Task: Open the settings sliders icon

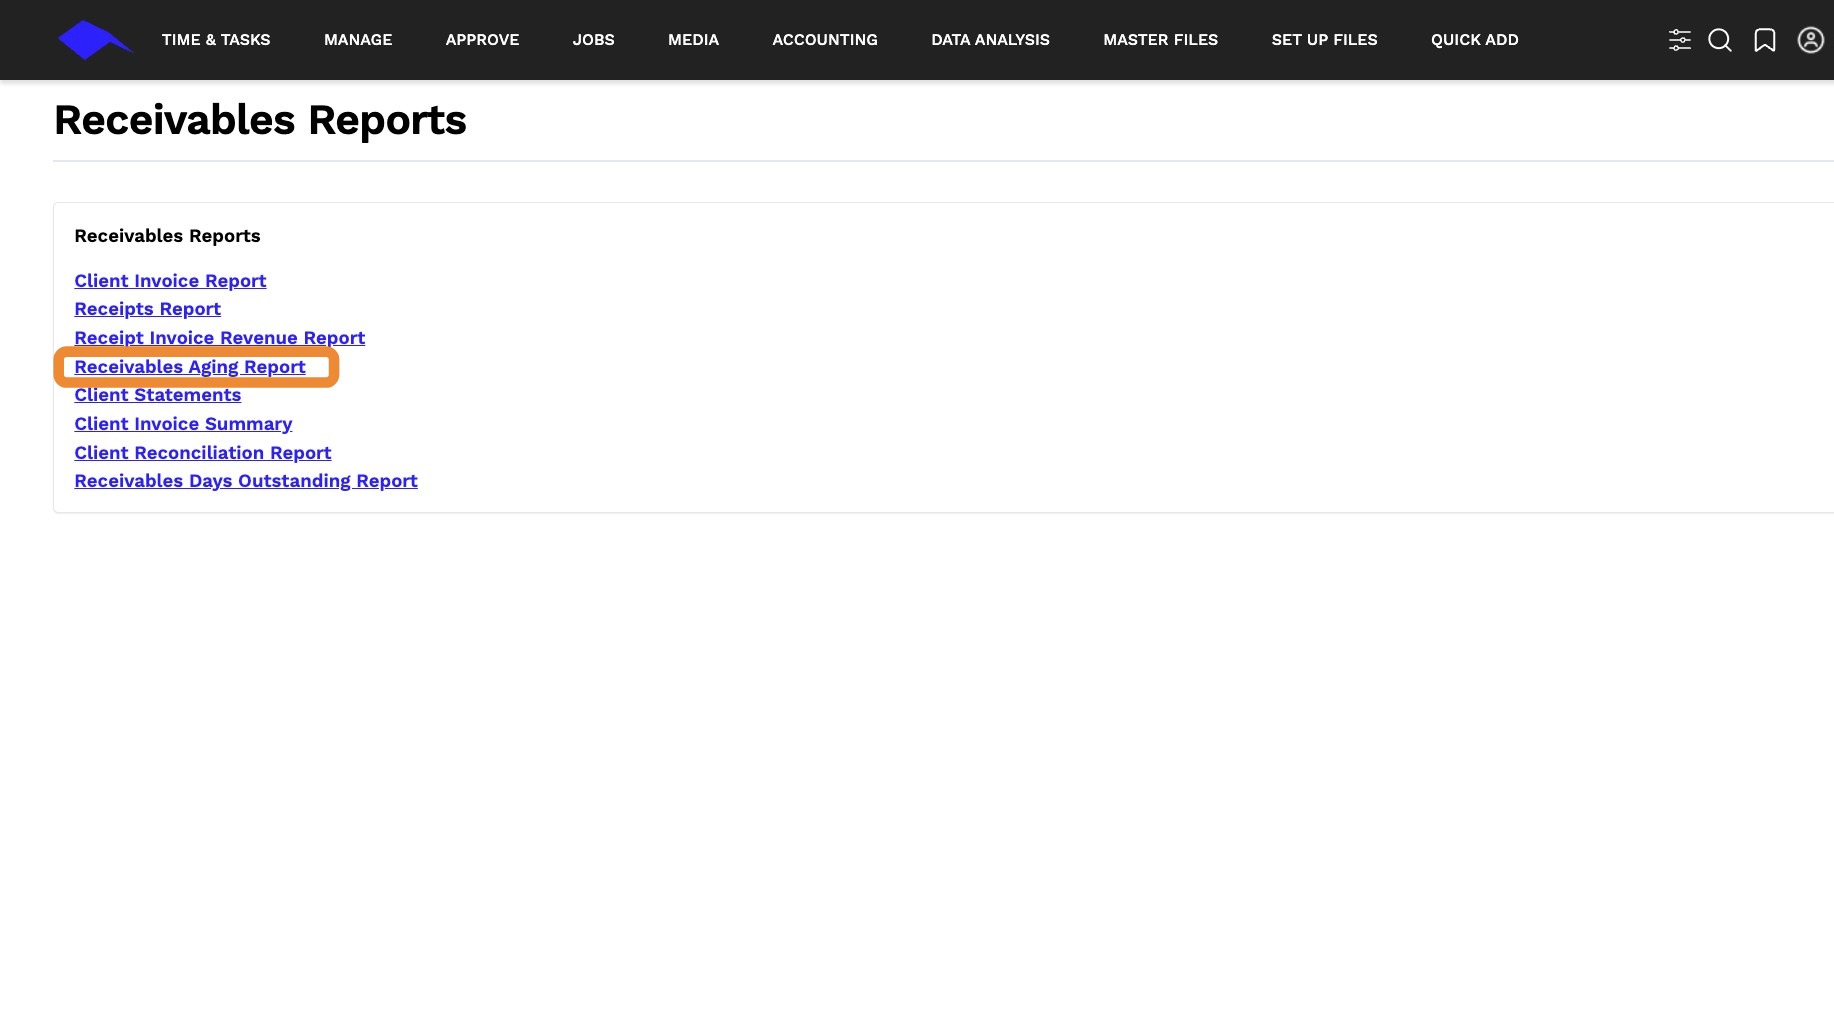Action: (1679, 40)
